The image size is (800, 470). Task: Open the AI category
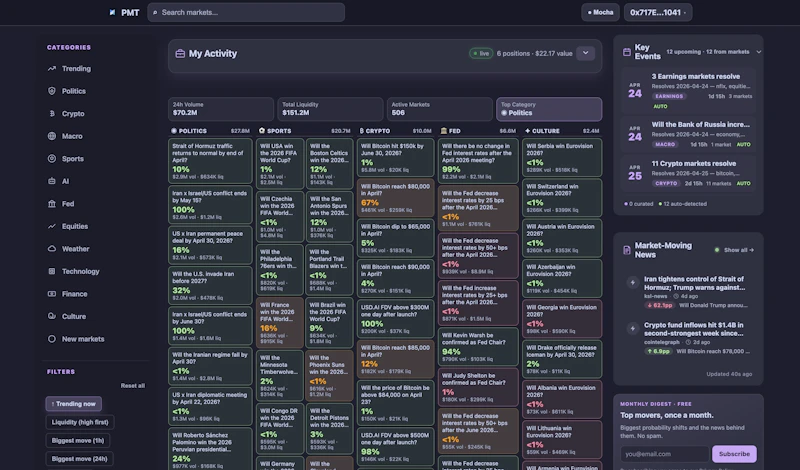tap(65, 181)
